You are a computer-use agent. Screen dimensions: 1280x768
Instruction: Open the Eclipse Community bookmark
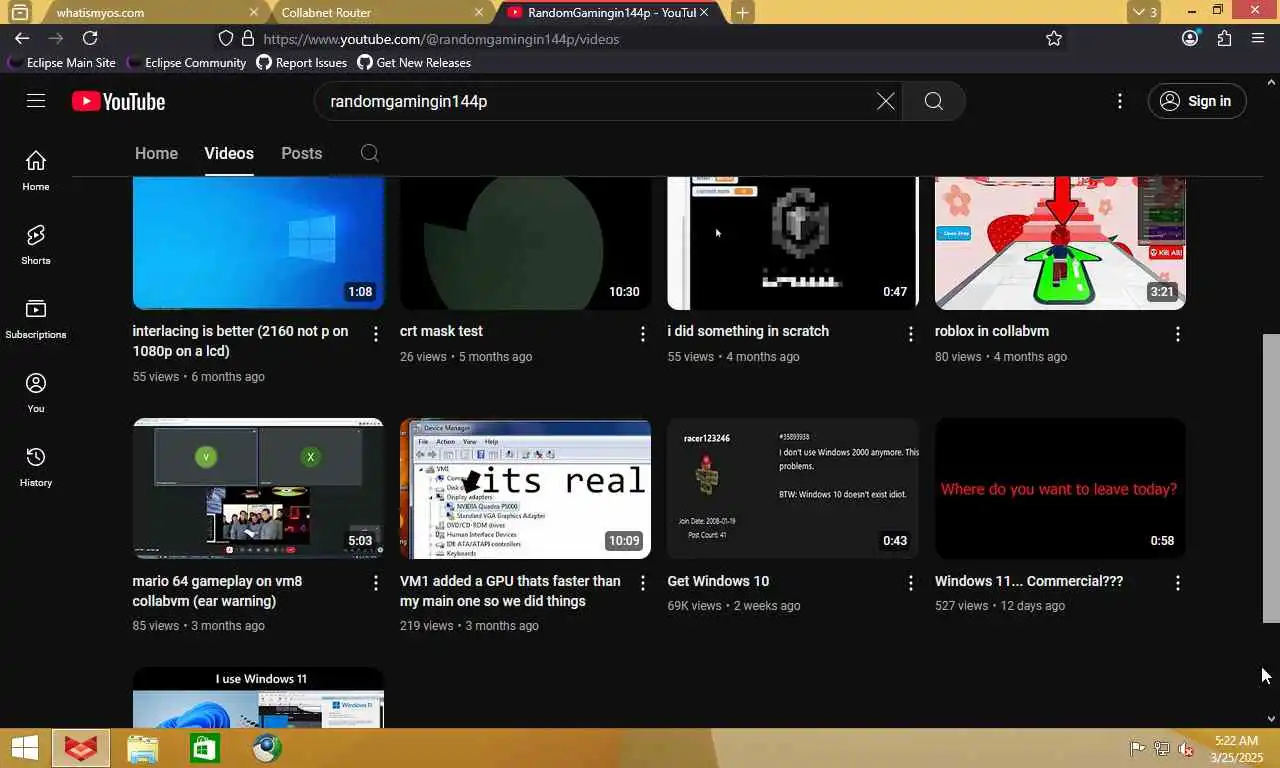pos(187,62)
